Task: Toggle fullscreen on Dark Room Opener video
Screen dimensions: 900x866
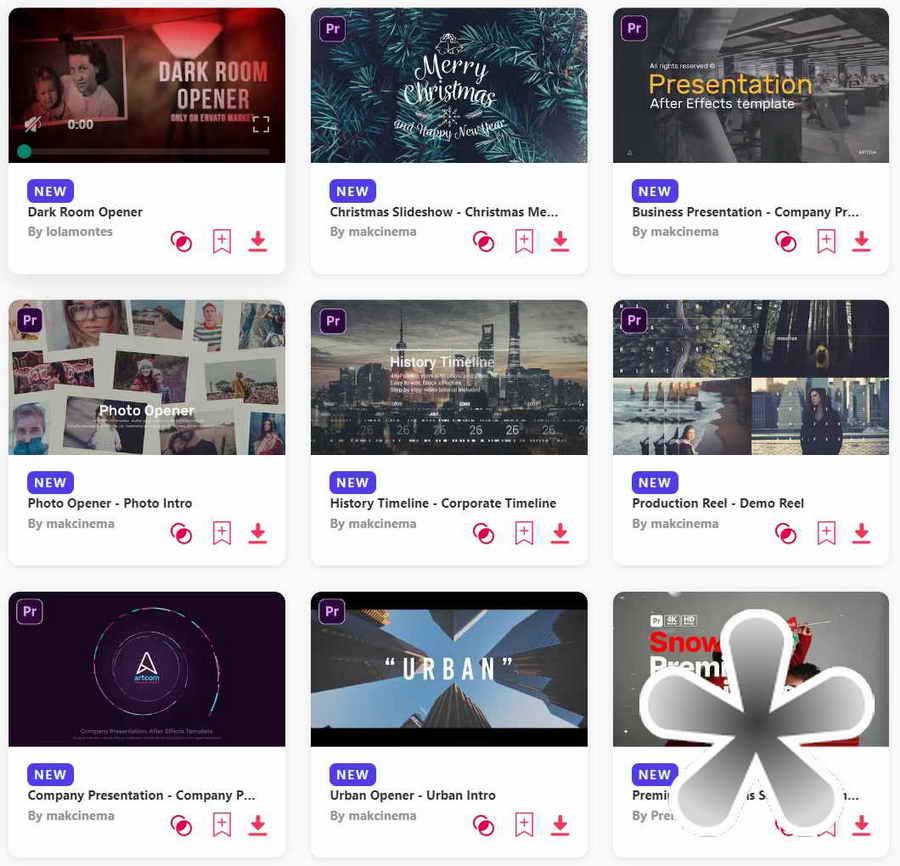Action: pos(261,124)
